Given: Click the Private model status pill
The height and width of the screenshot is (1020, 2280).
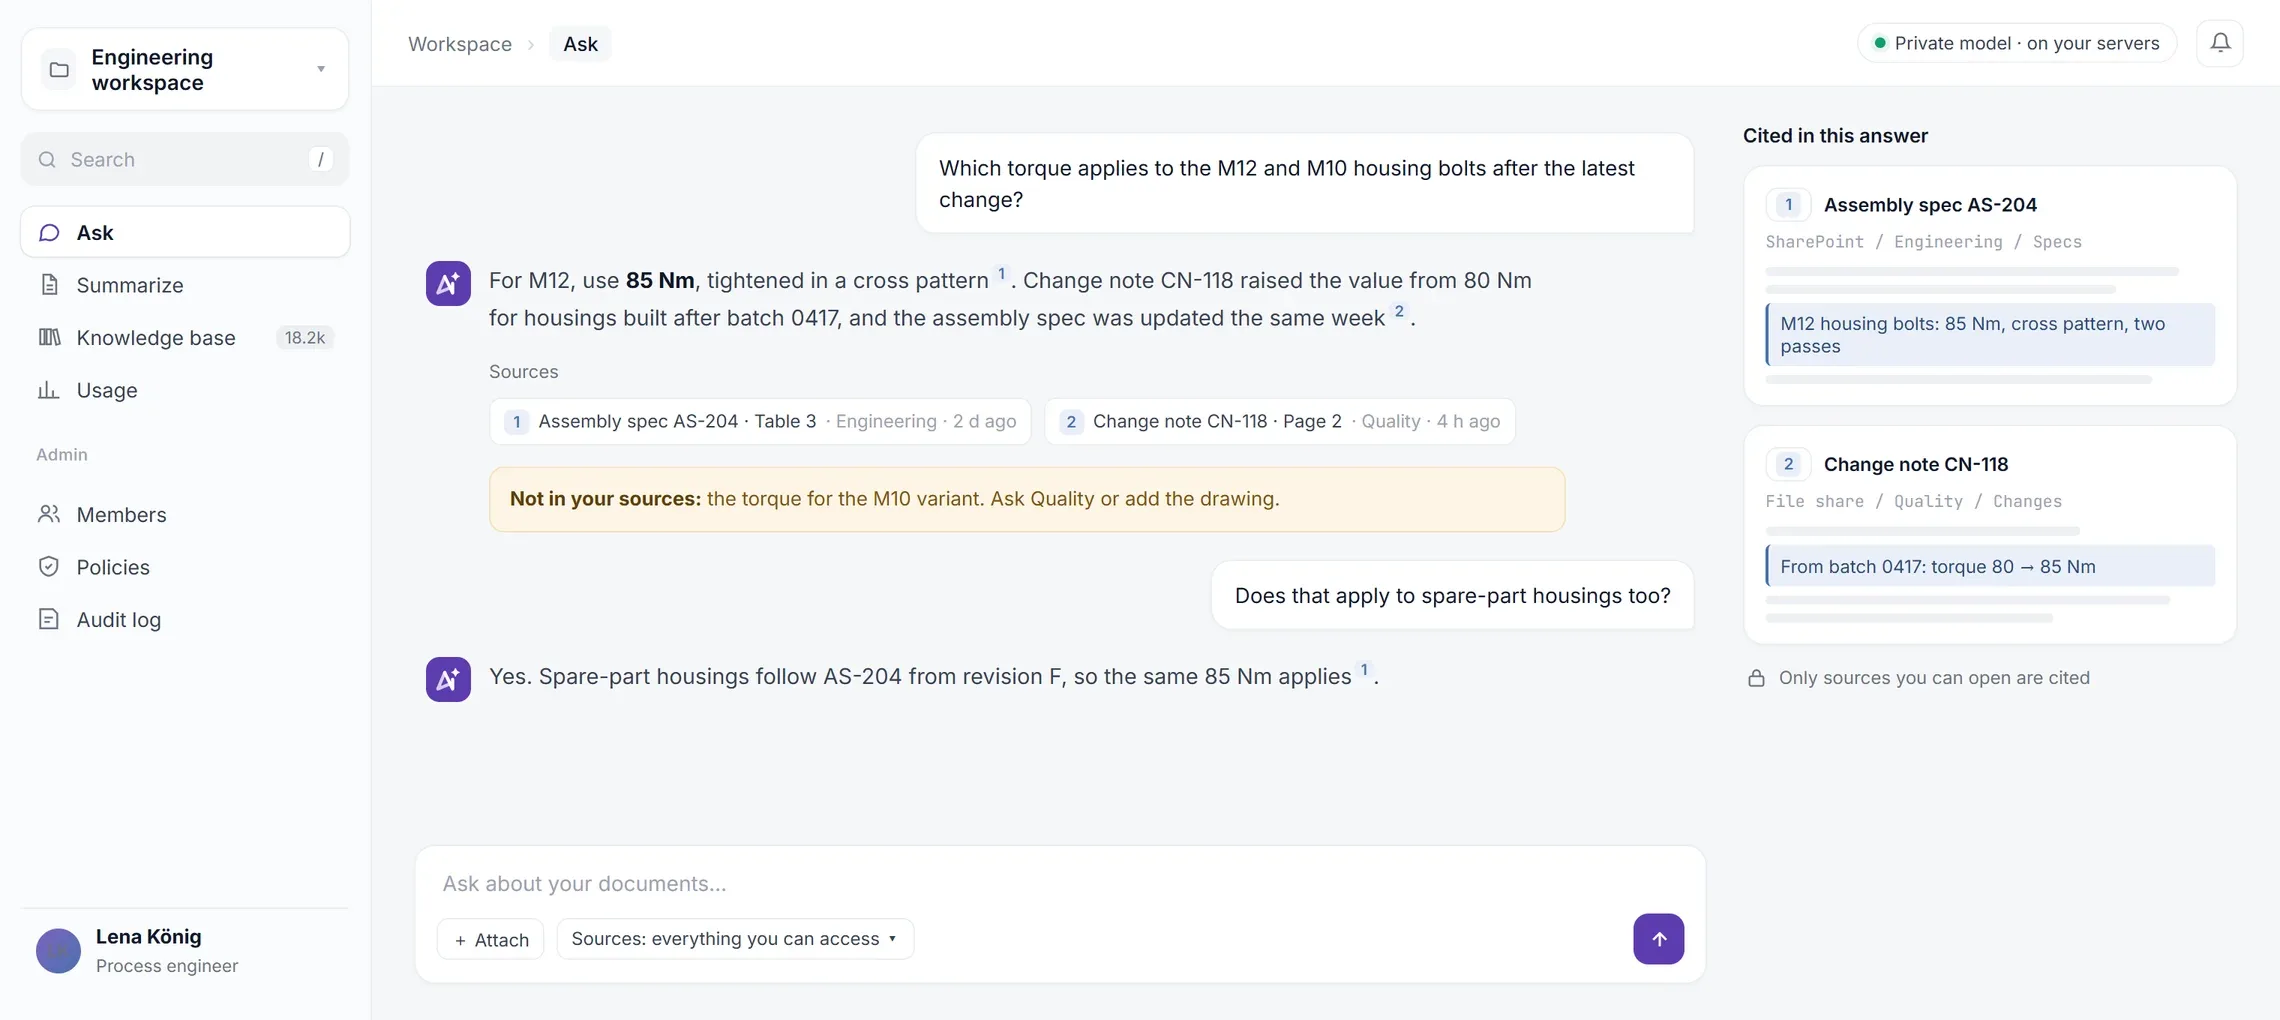Looking at the screenshot, I should tap(2017, 43).
